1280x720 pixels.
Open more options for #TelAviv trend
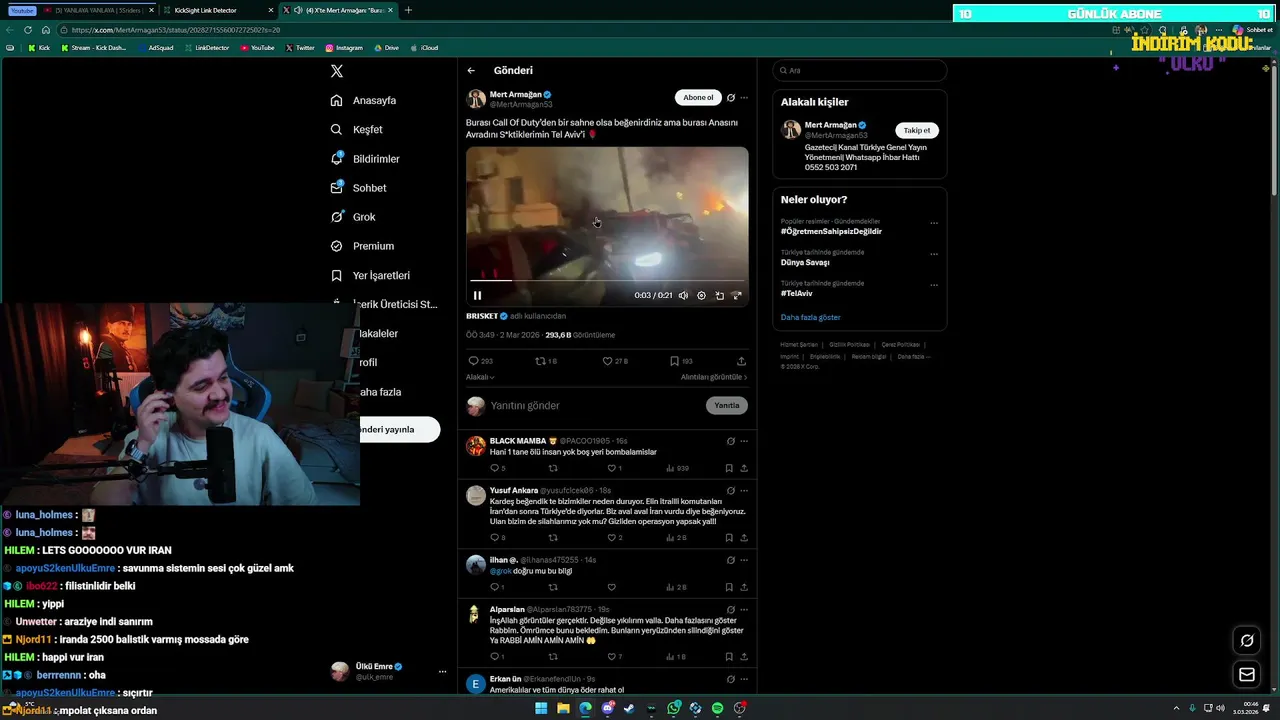coord(934,285)
